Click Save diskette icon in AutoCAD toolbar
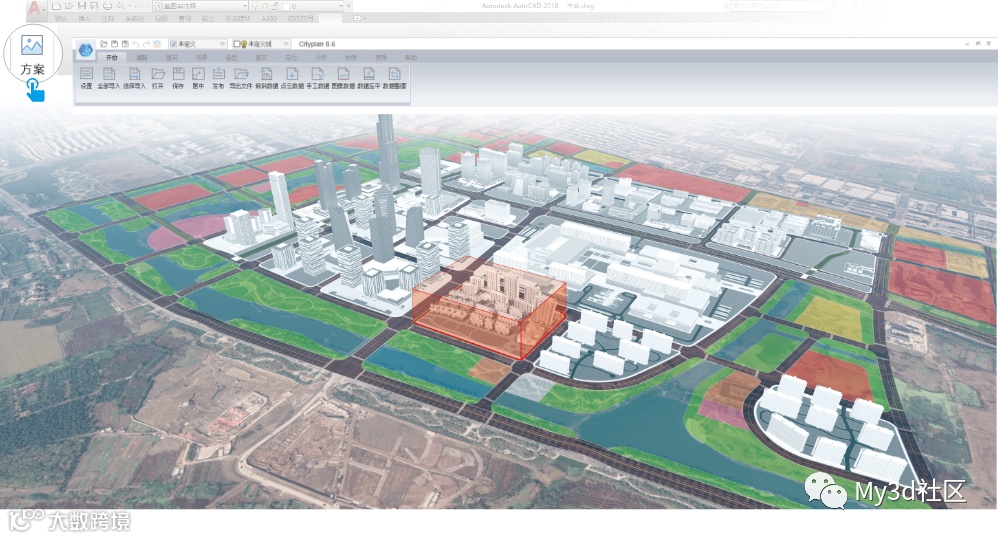 (82, 6)
